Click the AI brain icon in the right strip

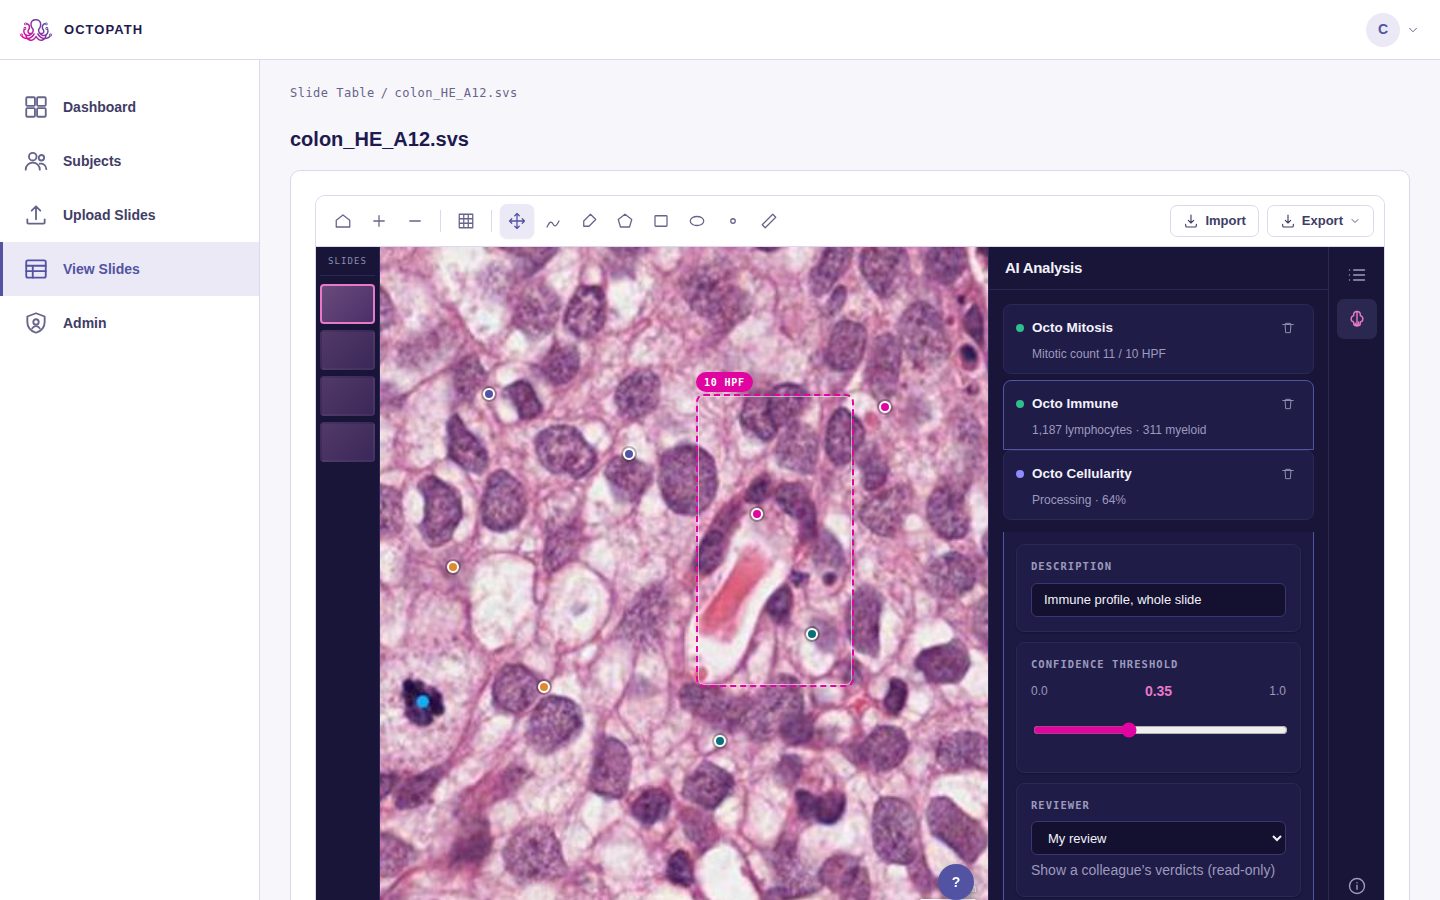(1357, 319)
